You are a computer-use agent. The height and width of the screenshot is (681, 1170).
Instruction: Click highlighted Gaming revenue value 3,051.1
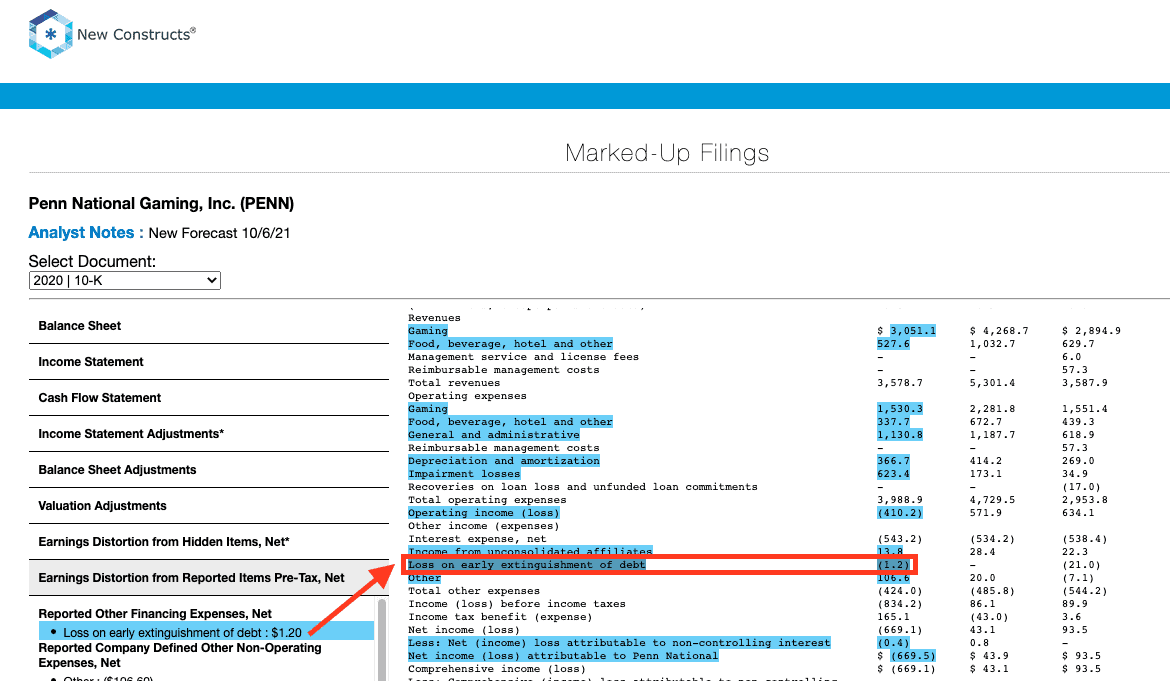point(913,331)
